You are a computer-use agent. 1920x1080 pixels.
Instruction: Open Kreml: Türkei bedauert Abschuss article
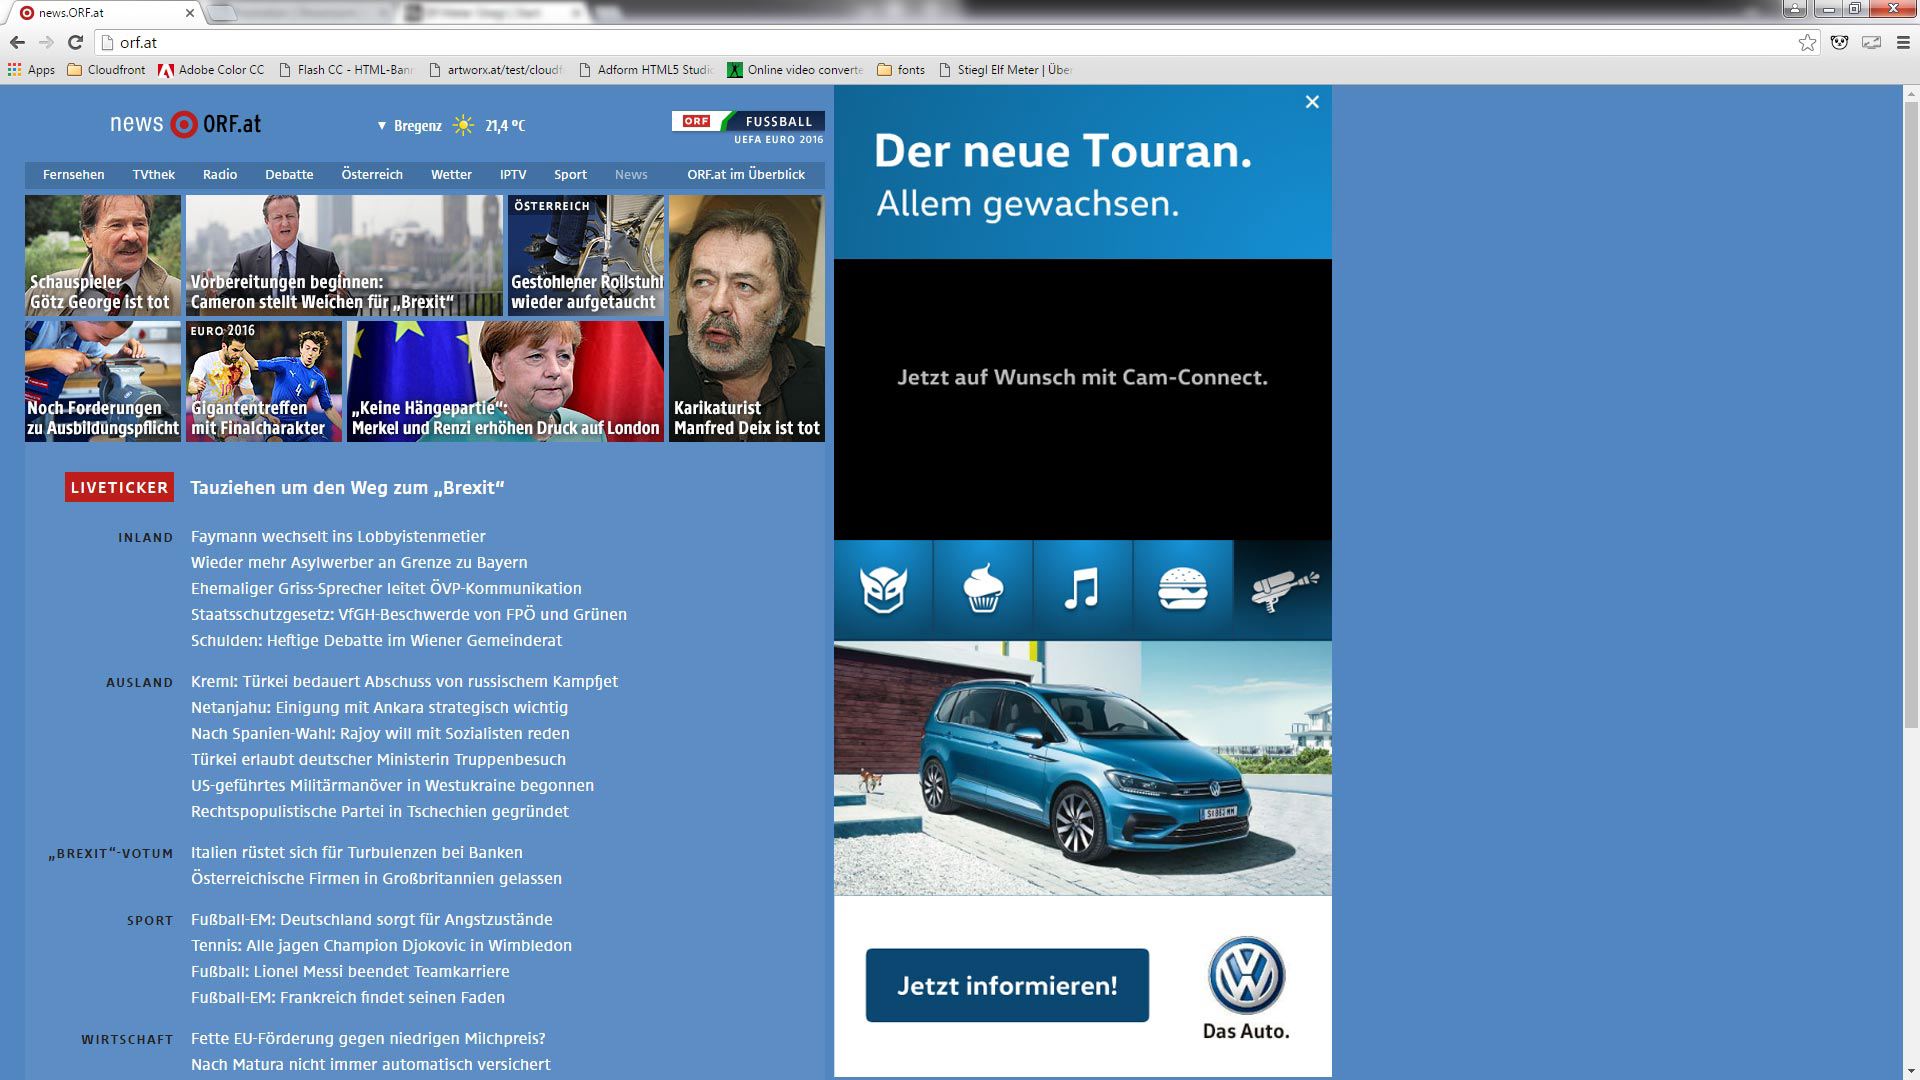pyautogui.click(x=404, y=681)
